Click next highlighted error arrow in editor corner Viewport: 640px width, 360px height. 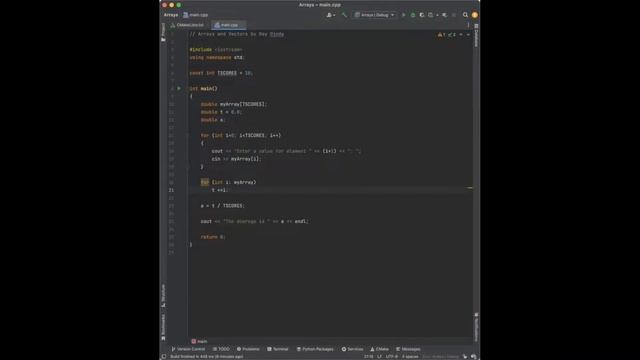[x=468, y=35]
